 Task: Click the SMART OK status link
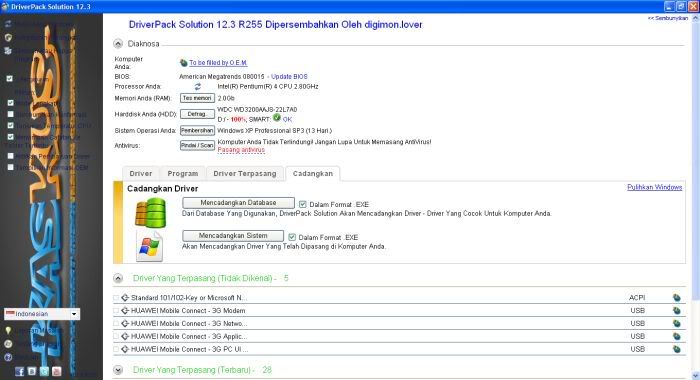coord(287,120)
